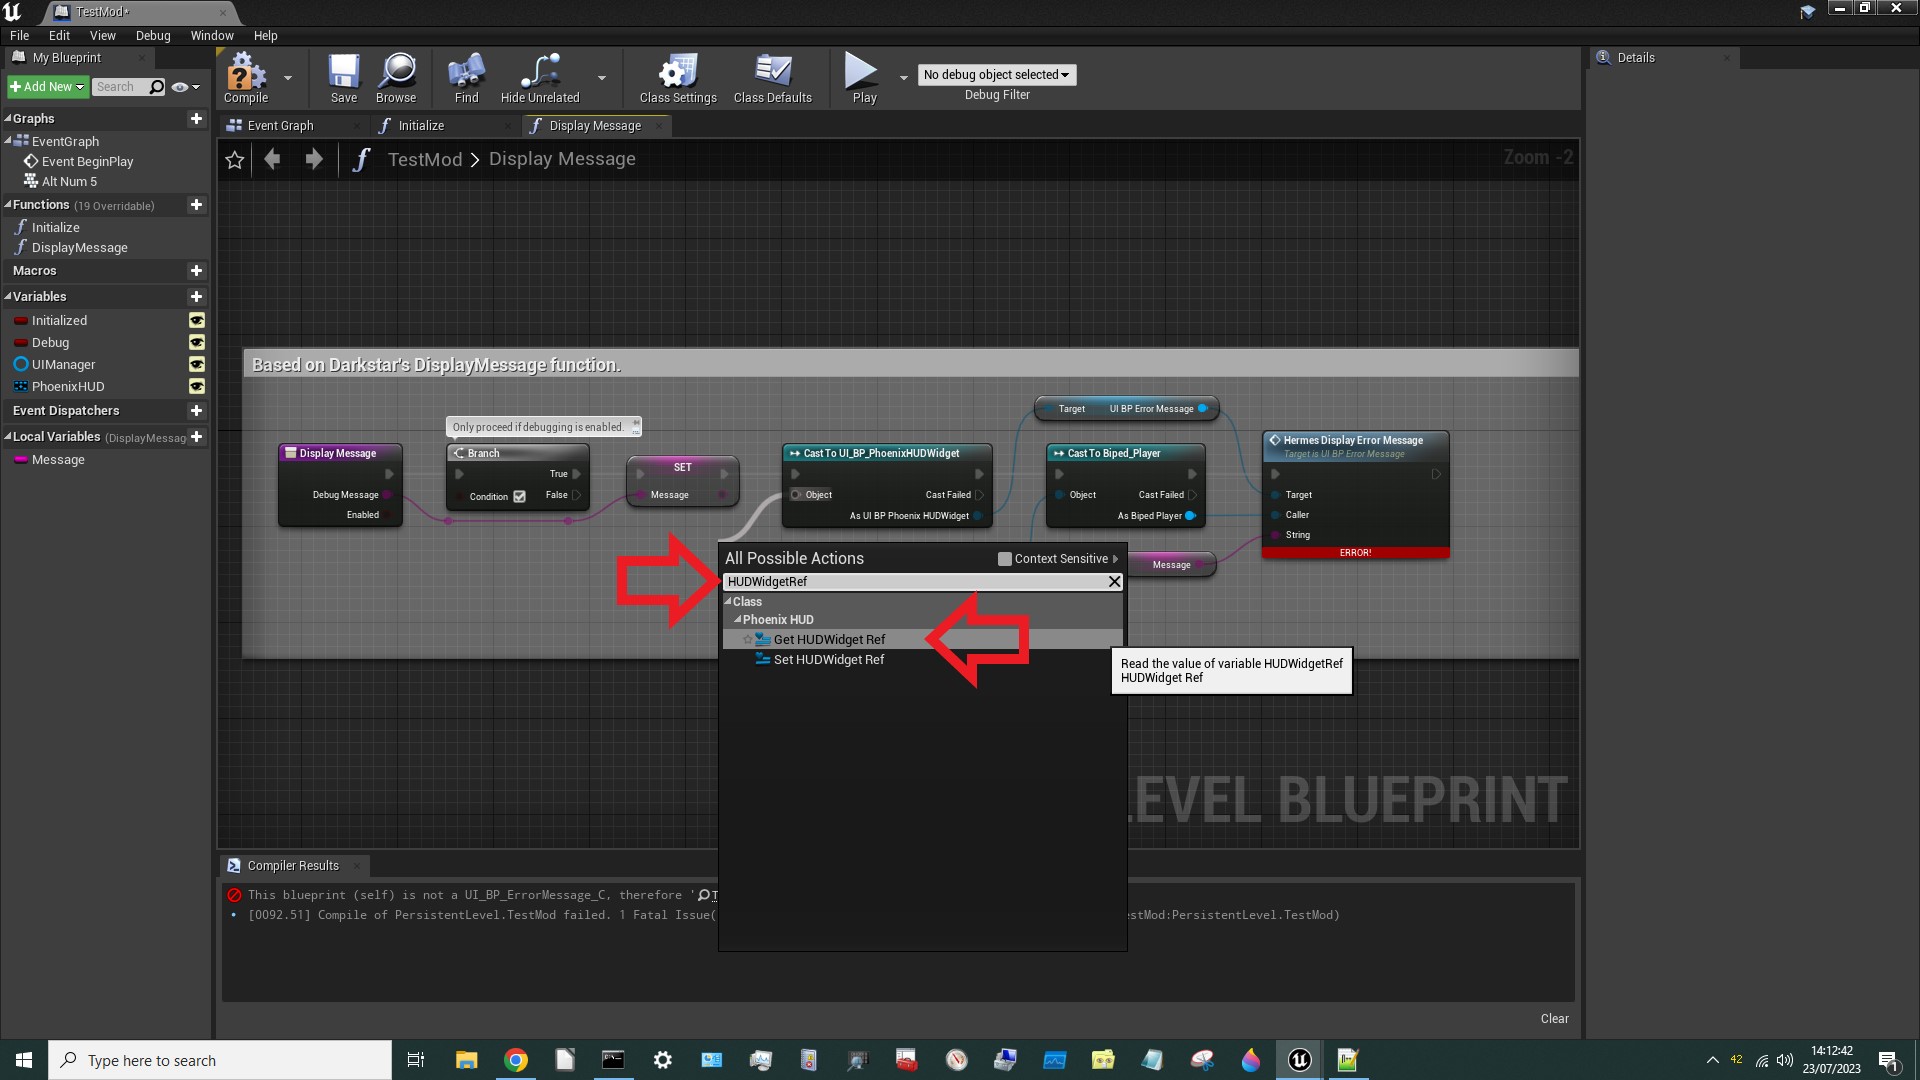Image resolution: width=1920 pixels, height=1080 pixels.
Task: Toggle Hide Unrelated nodes icon
Action: pyautogui.click(x=540, y=78)
